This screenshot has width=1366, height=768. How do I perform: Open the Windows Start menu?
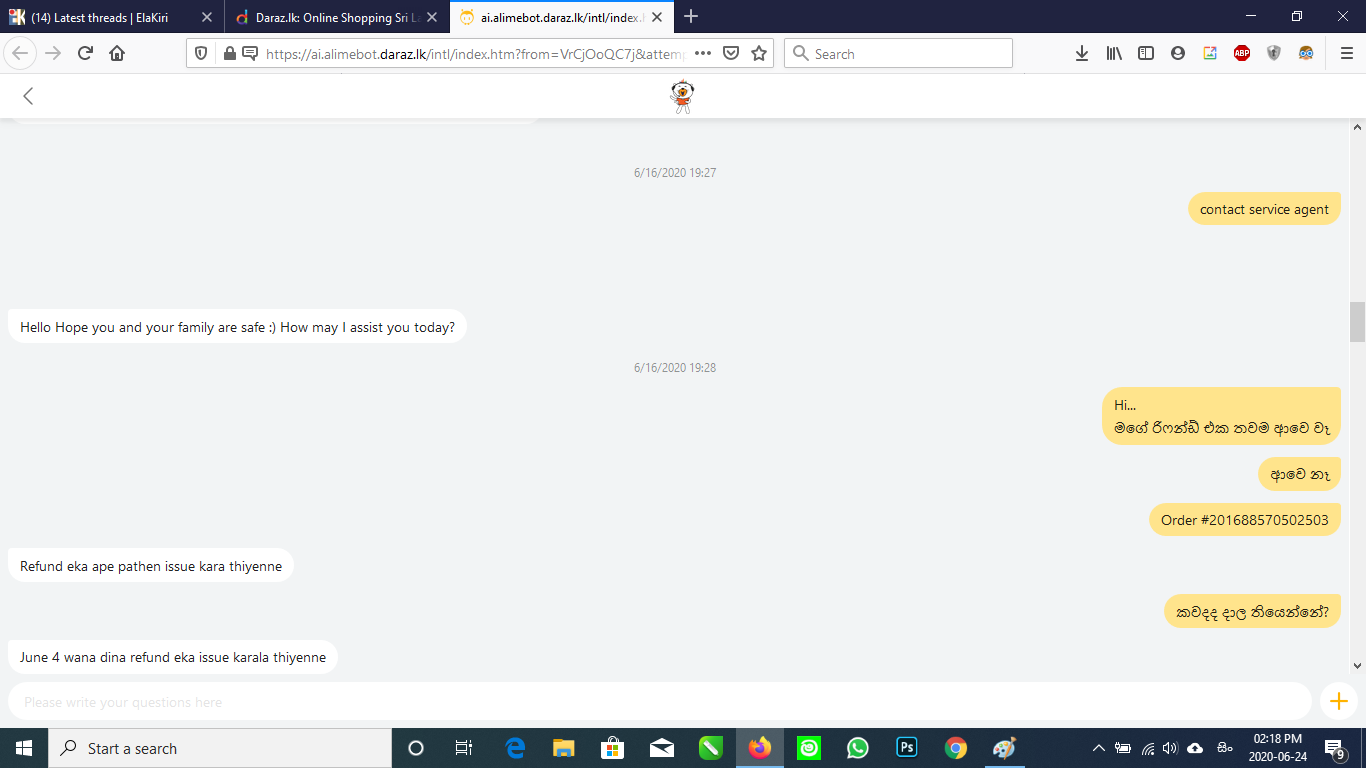coord(24,748)
